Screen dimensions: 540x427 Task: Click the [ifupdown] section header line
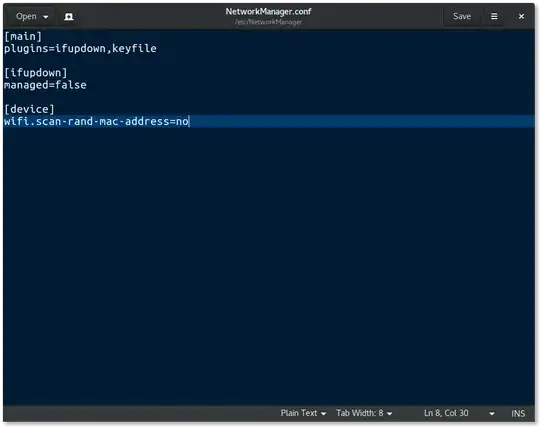[36, 73]
